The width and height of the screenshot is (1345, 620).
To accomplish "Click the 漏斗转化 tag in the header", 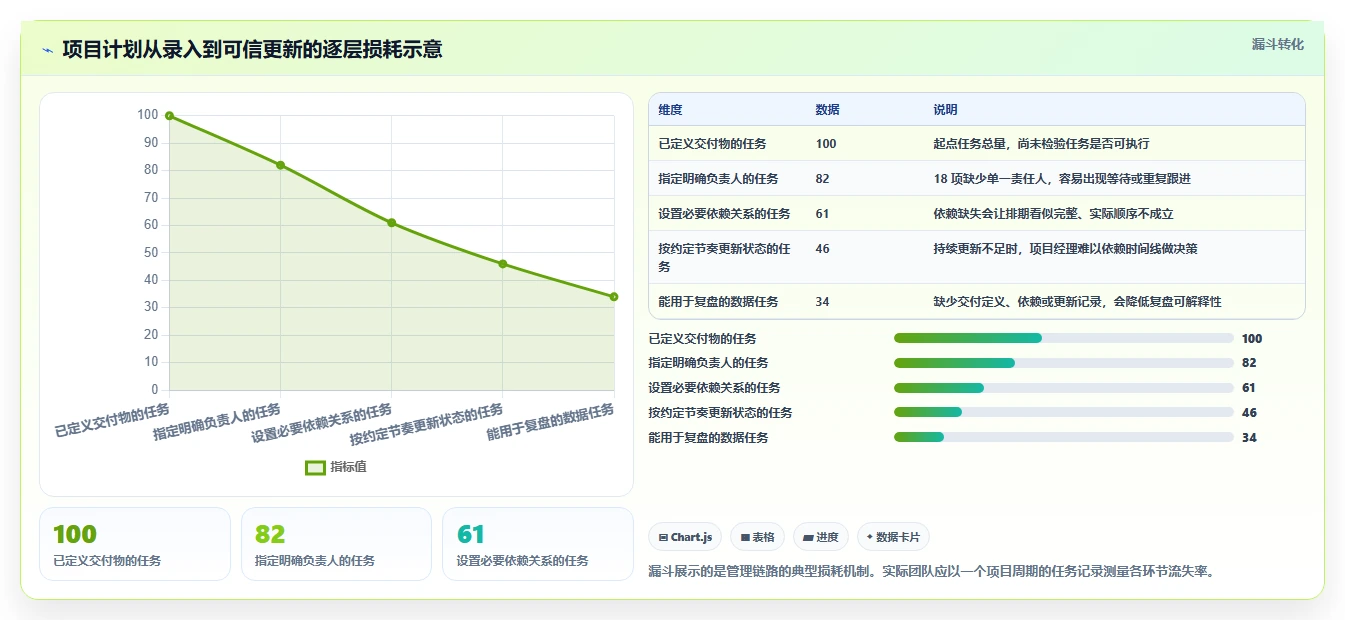I will pyautogui.click(x=1278, y=44).
